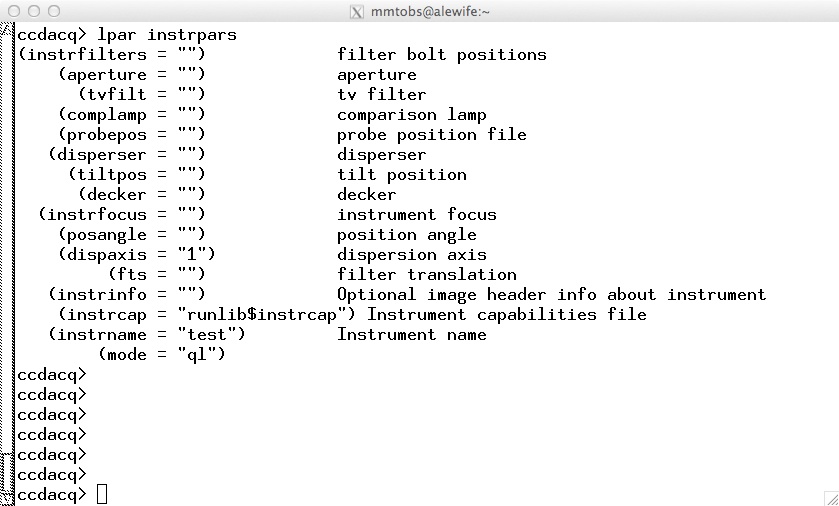839x506 pixels.
Task: Click the terminal scrollbar on left edge
Action: click(6, 264)
